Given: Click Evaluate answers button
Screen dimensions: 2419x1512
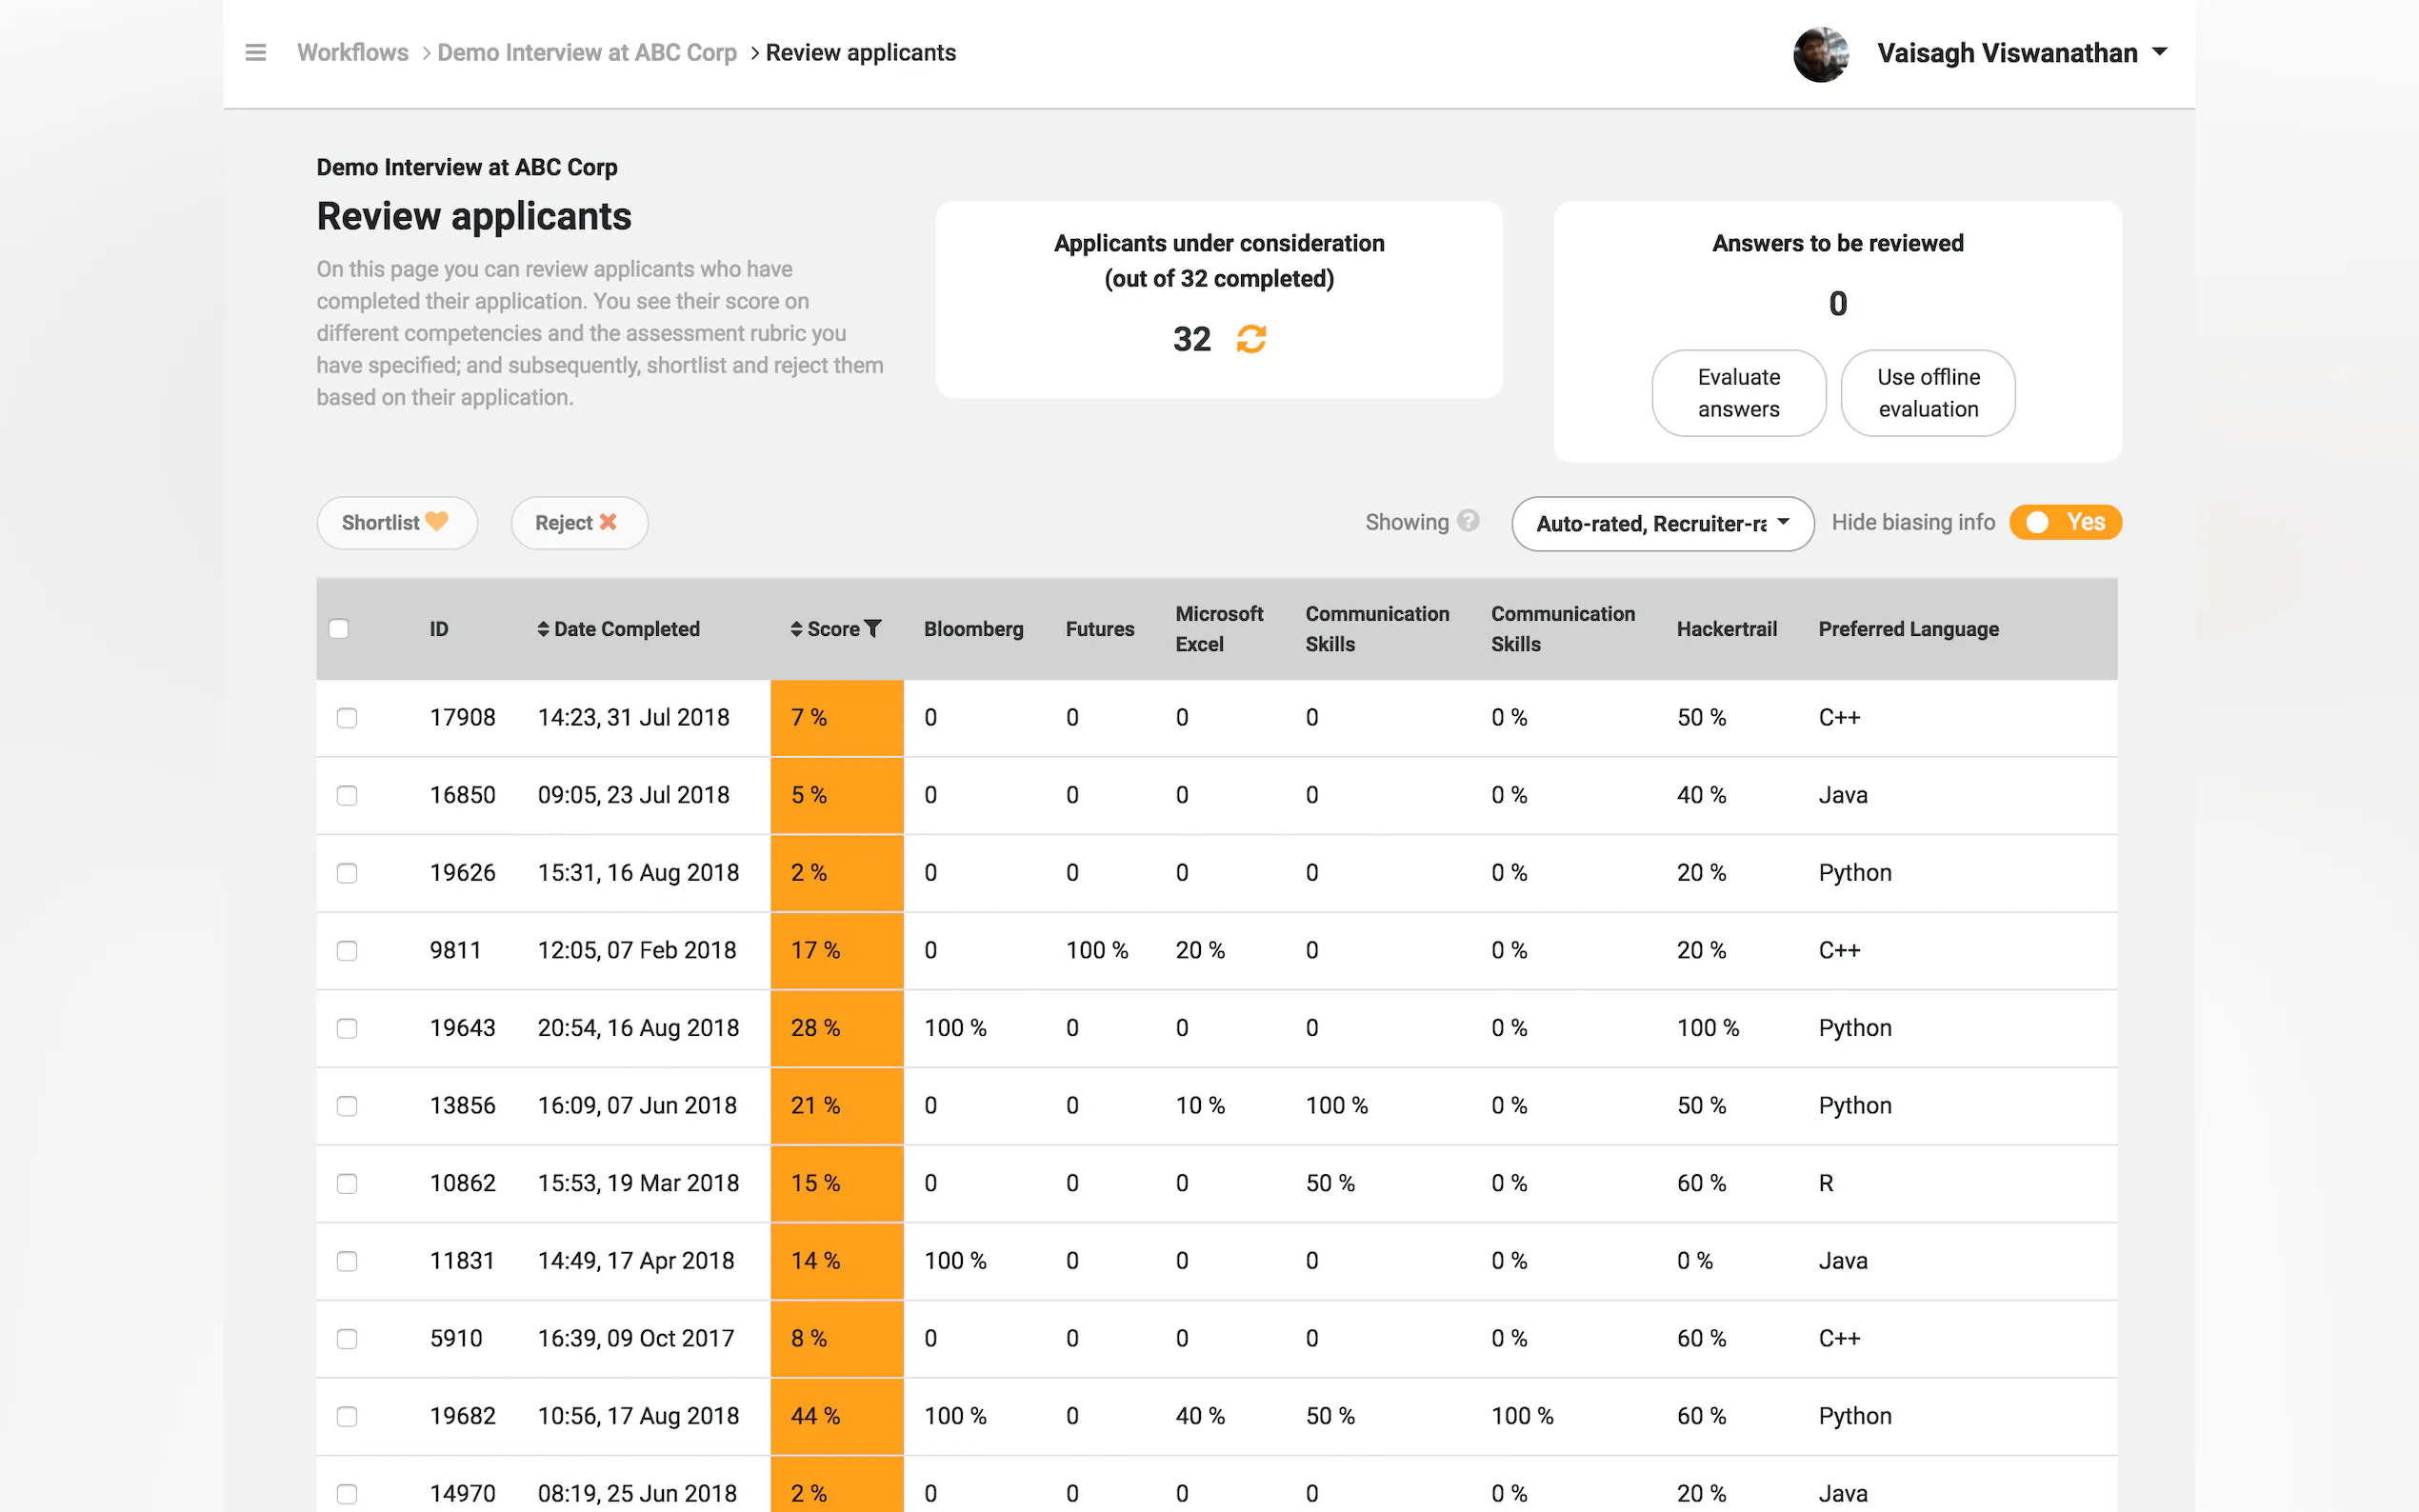Looking at the screenshot, I should 1737,393.
